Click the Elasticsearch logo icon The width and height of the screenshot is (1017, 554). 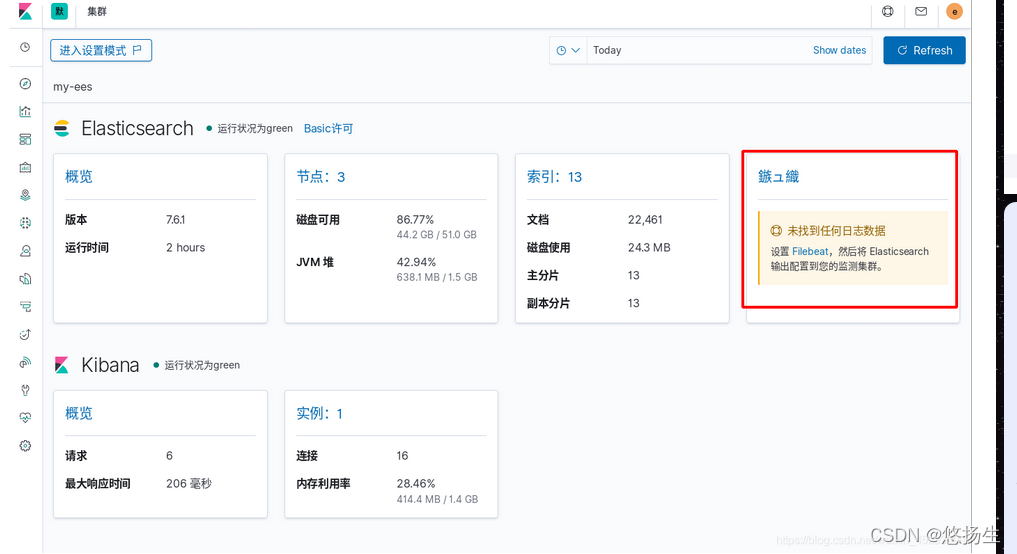click(62, 128)
